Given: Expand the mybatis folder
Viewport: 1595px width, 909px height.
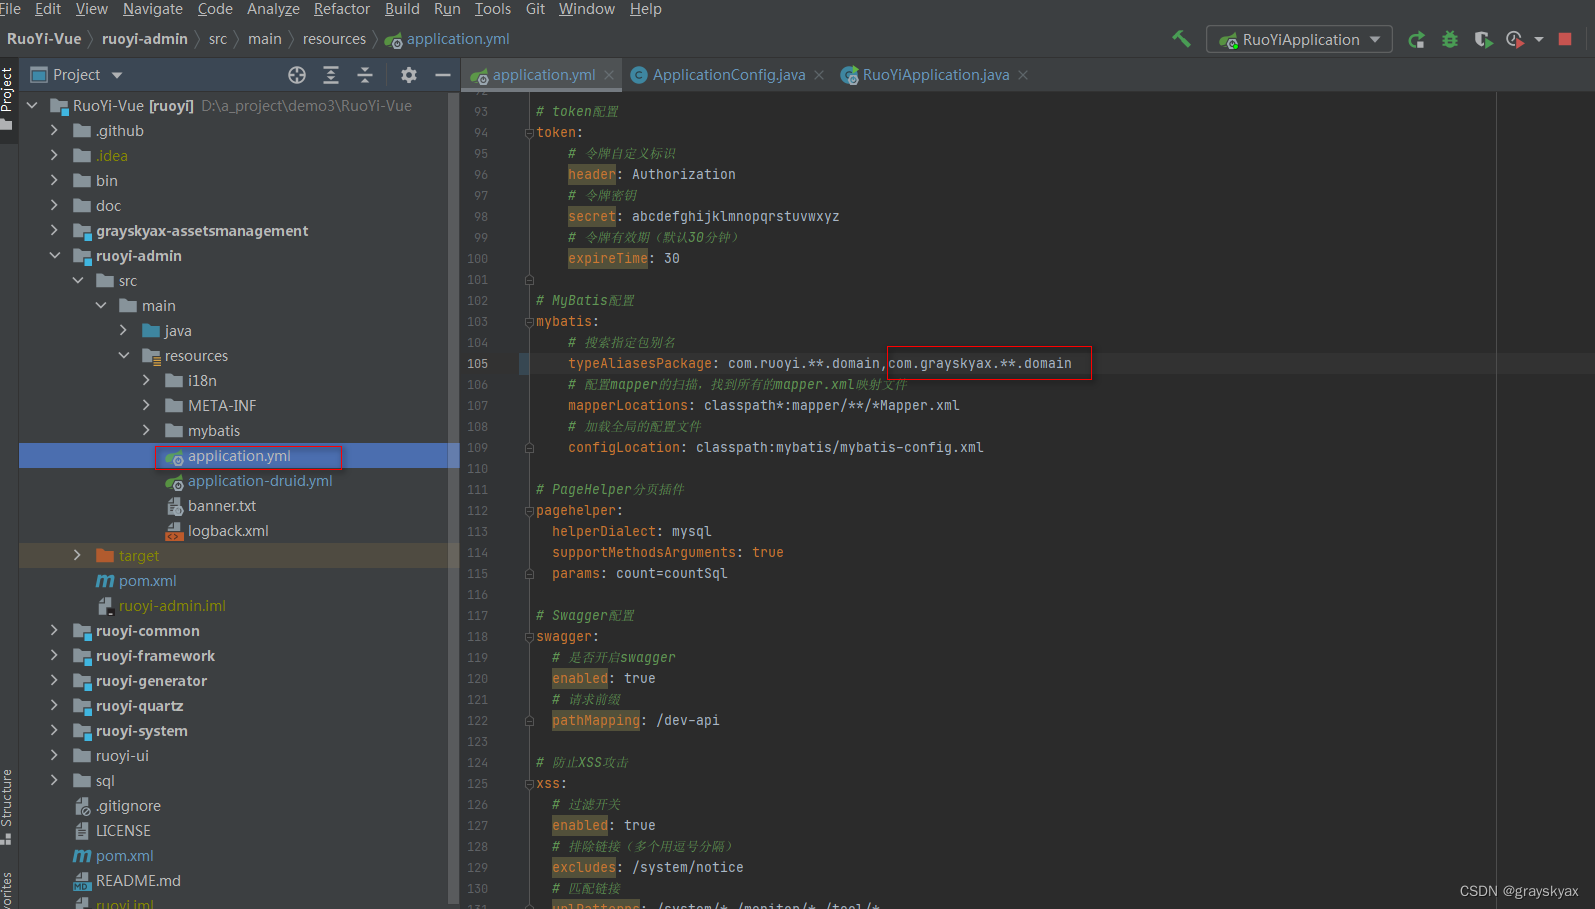Looking at the screenshot, I should (146, 430).
